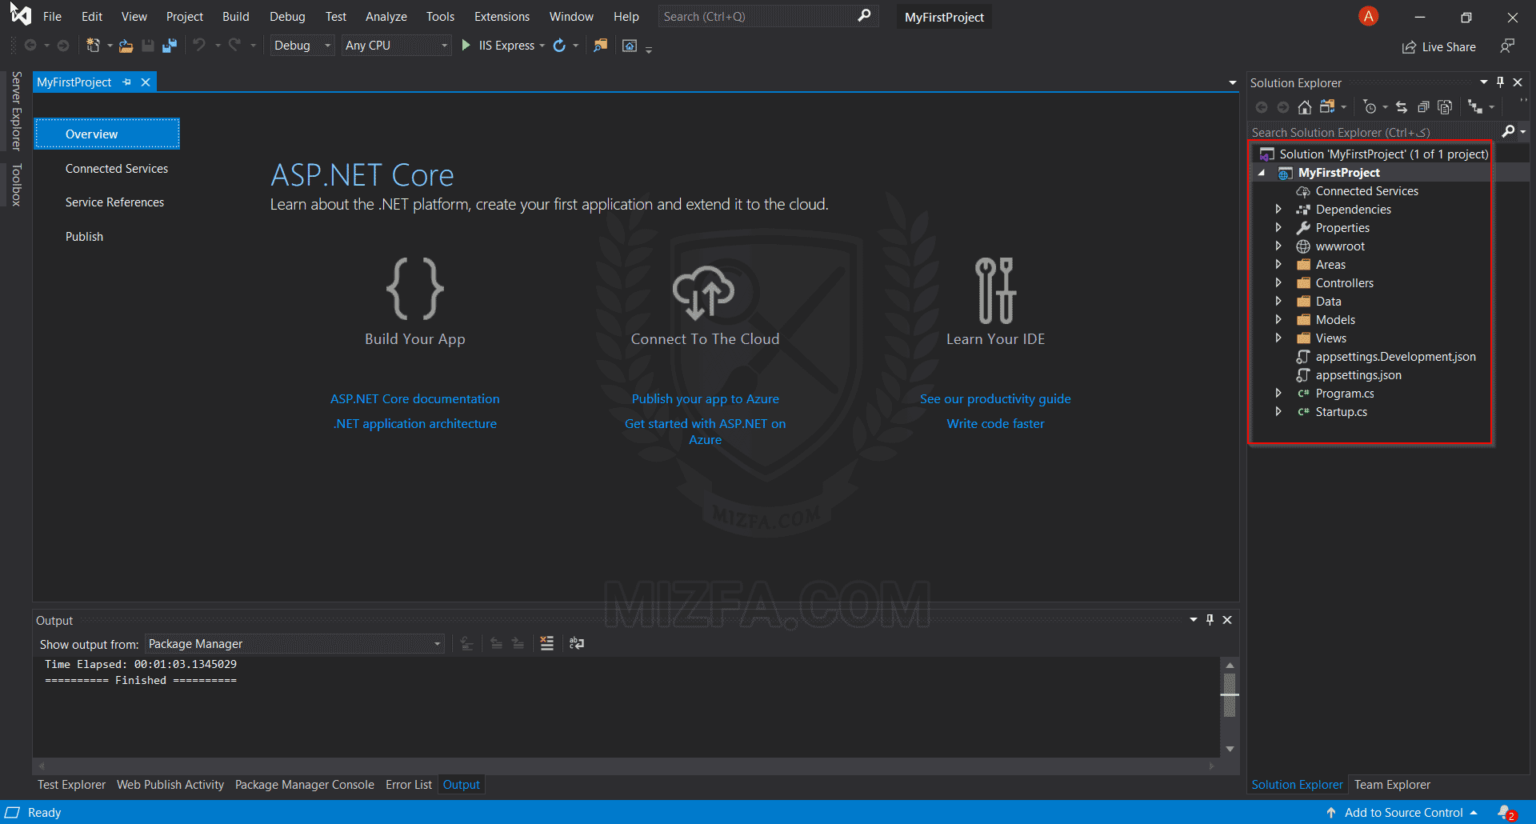Toggle the Live Share session button
The height and width of the screenshot is (824, 1536).
pos(1438,46)
